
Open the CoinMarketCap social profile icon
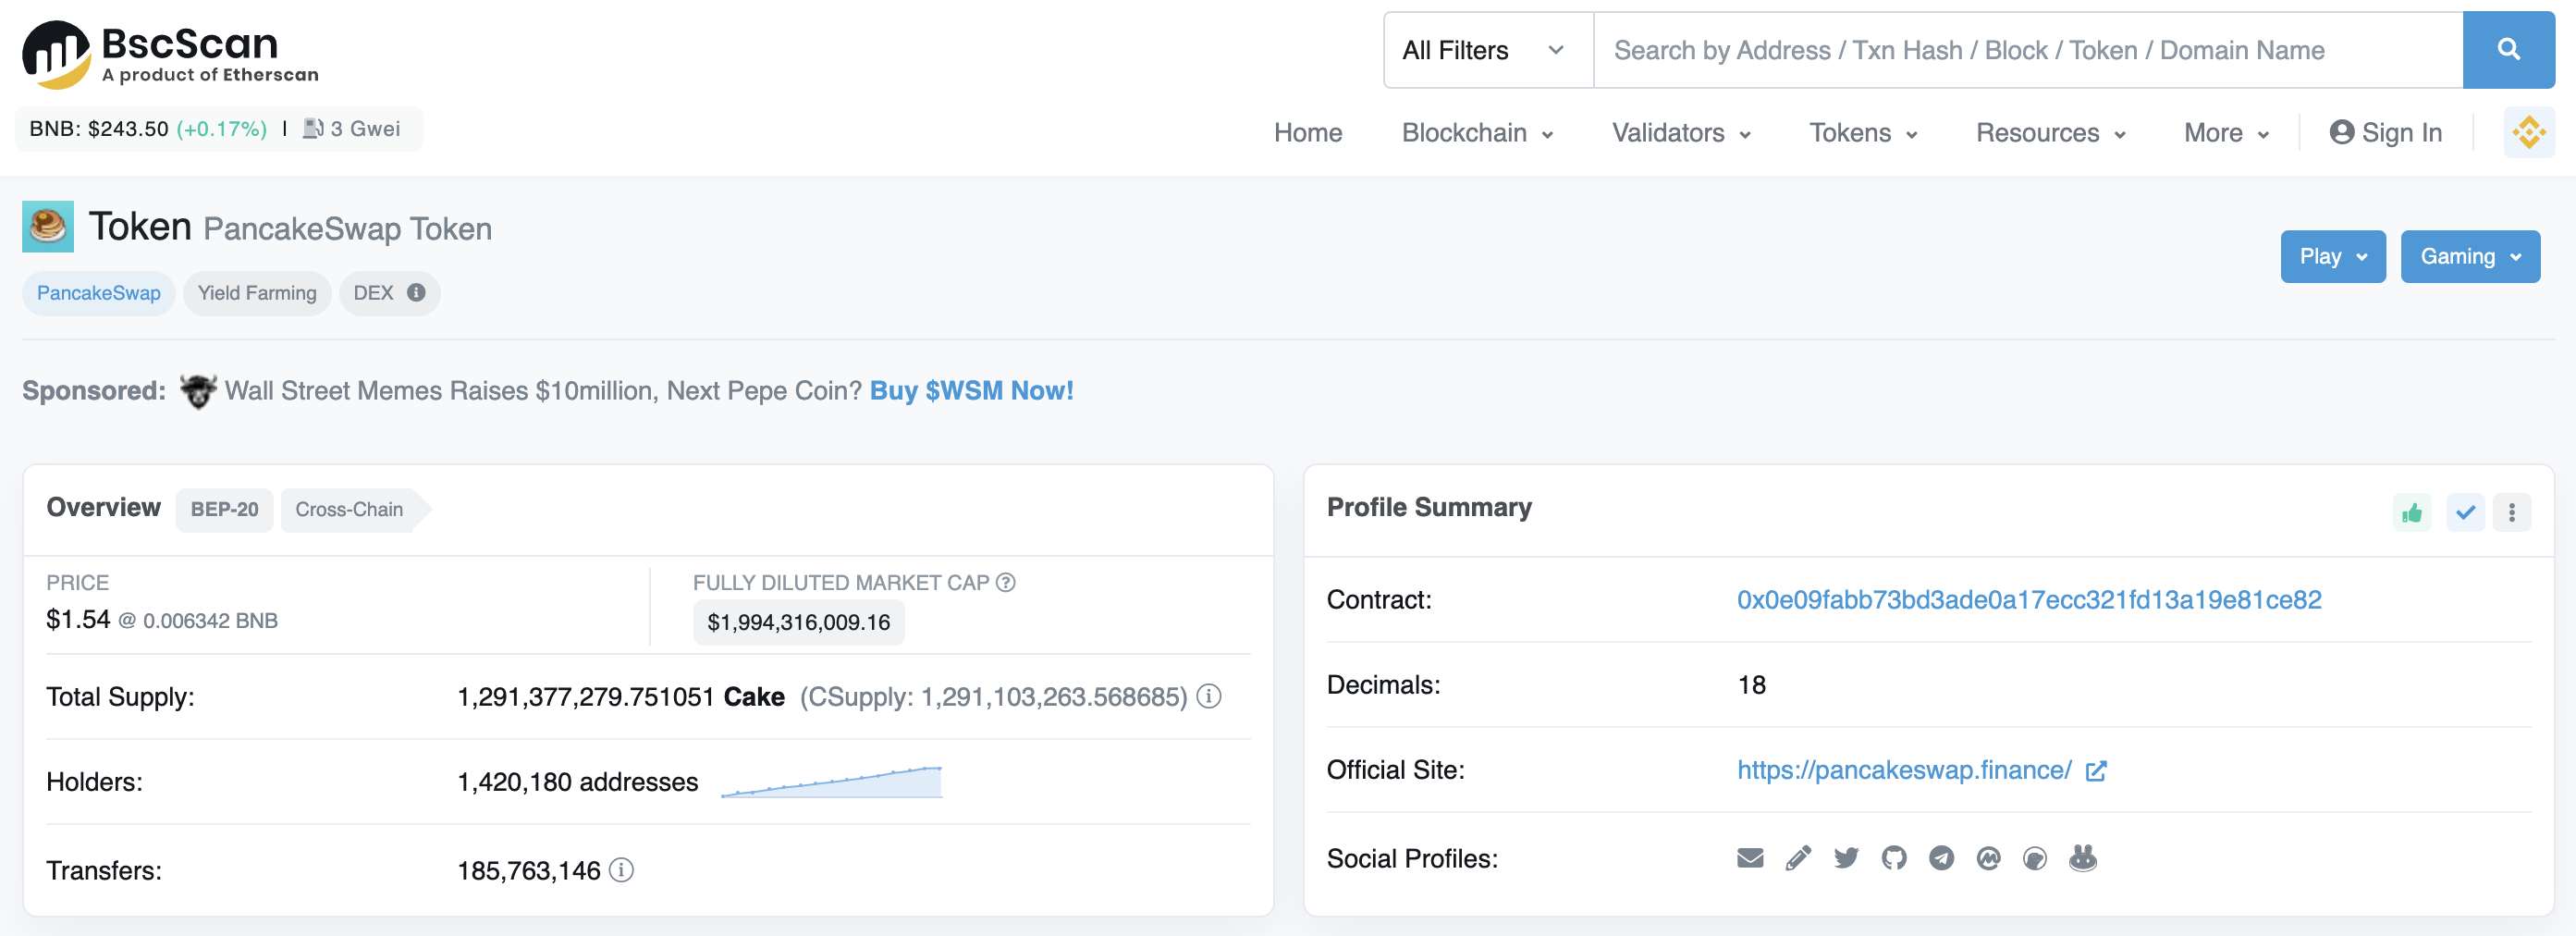coord(1988,858)
